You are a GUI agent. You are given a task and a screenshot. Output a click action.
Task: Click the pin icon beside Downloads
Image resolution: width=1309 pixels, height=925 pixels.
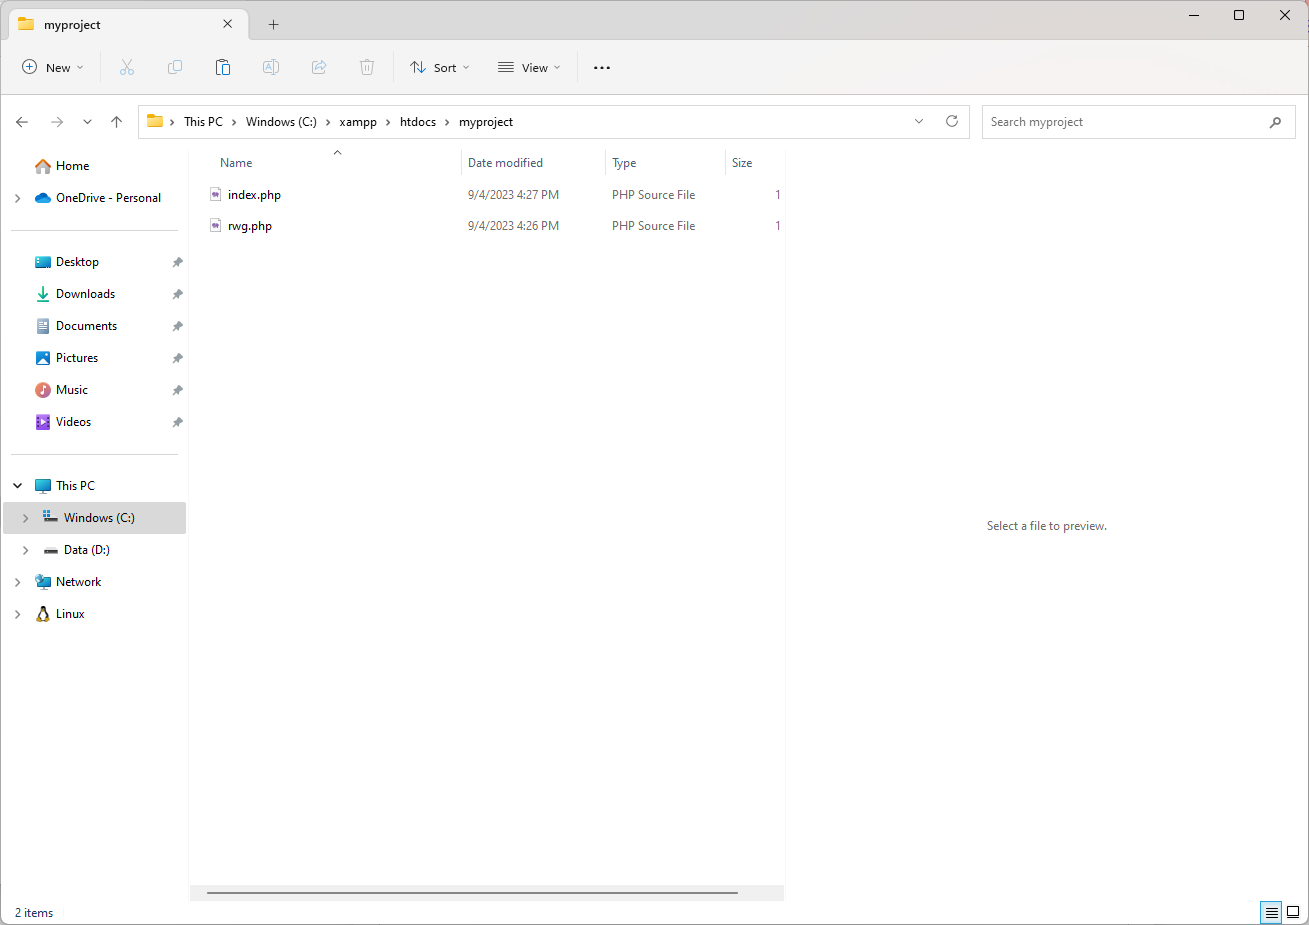(177, 294)
